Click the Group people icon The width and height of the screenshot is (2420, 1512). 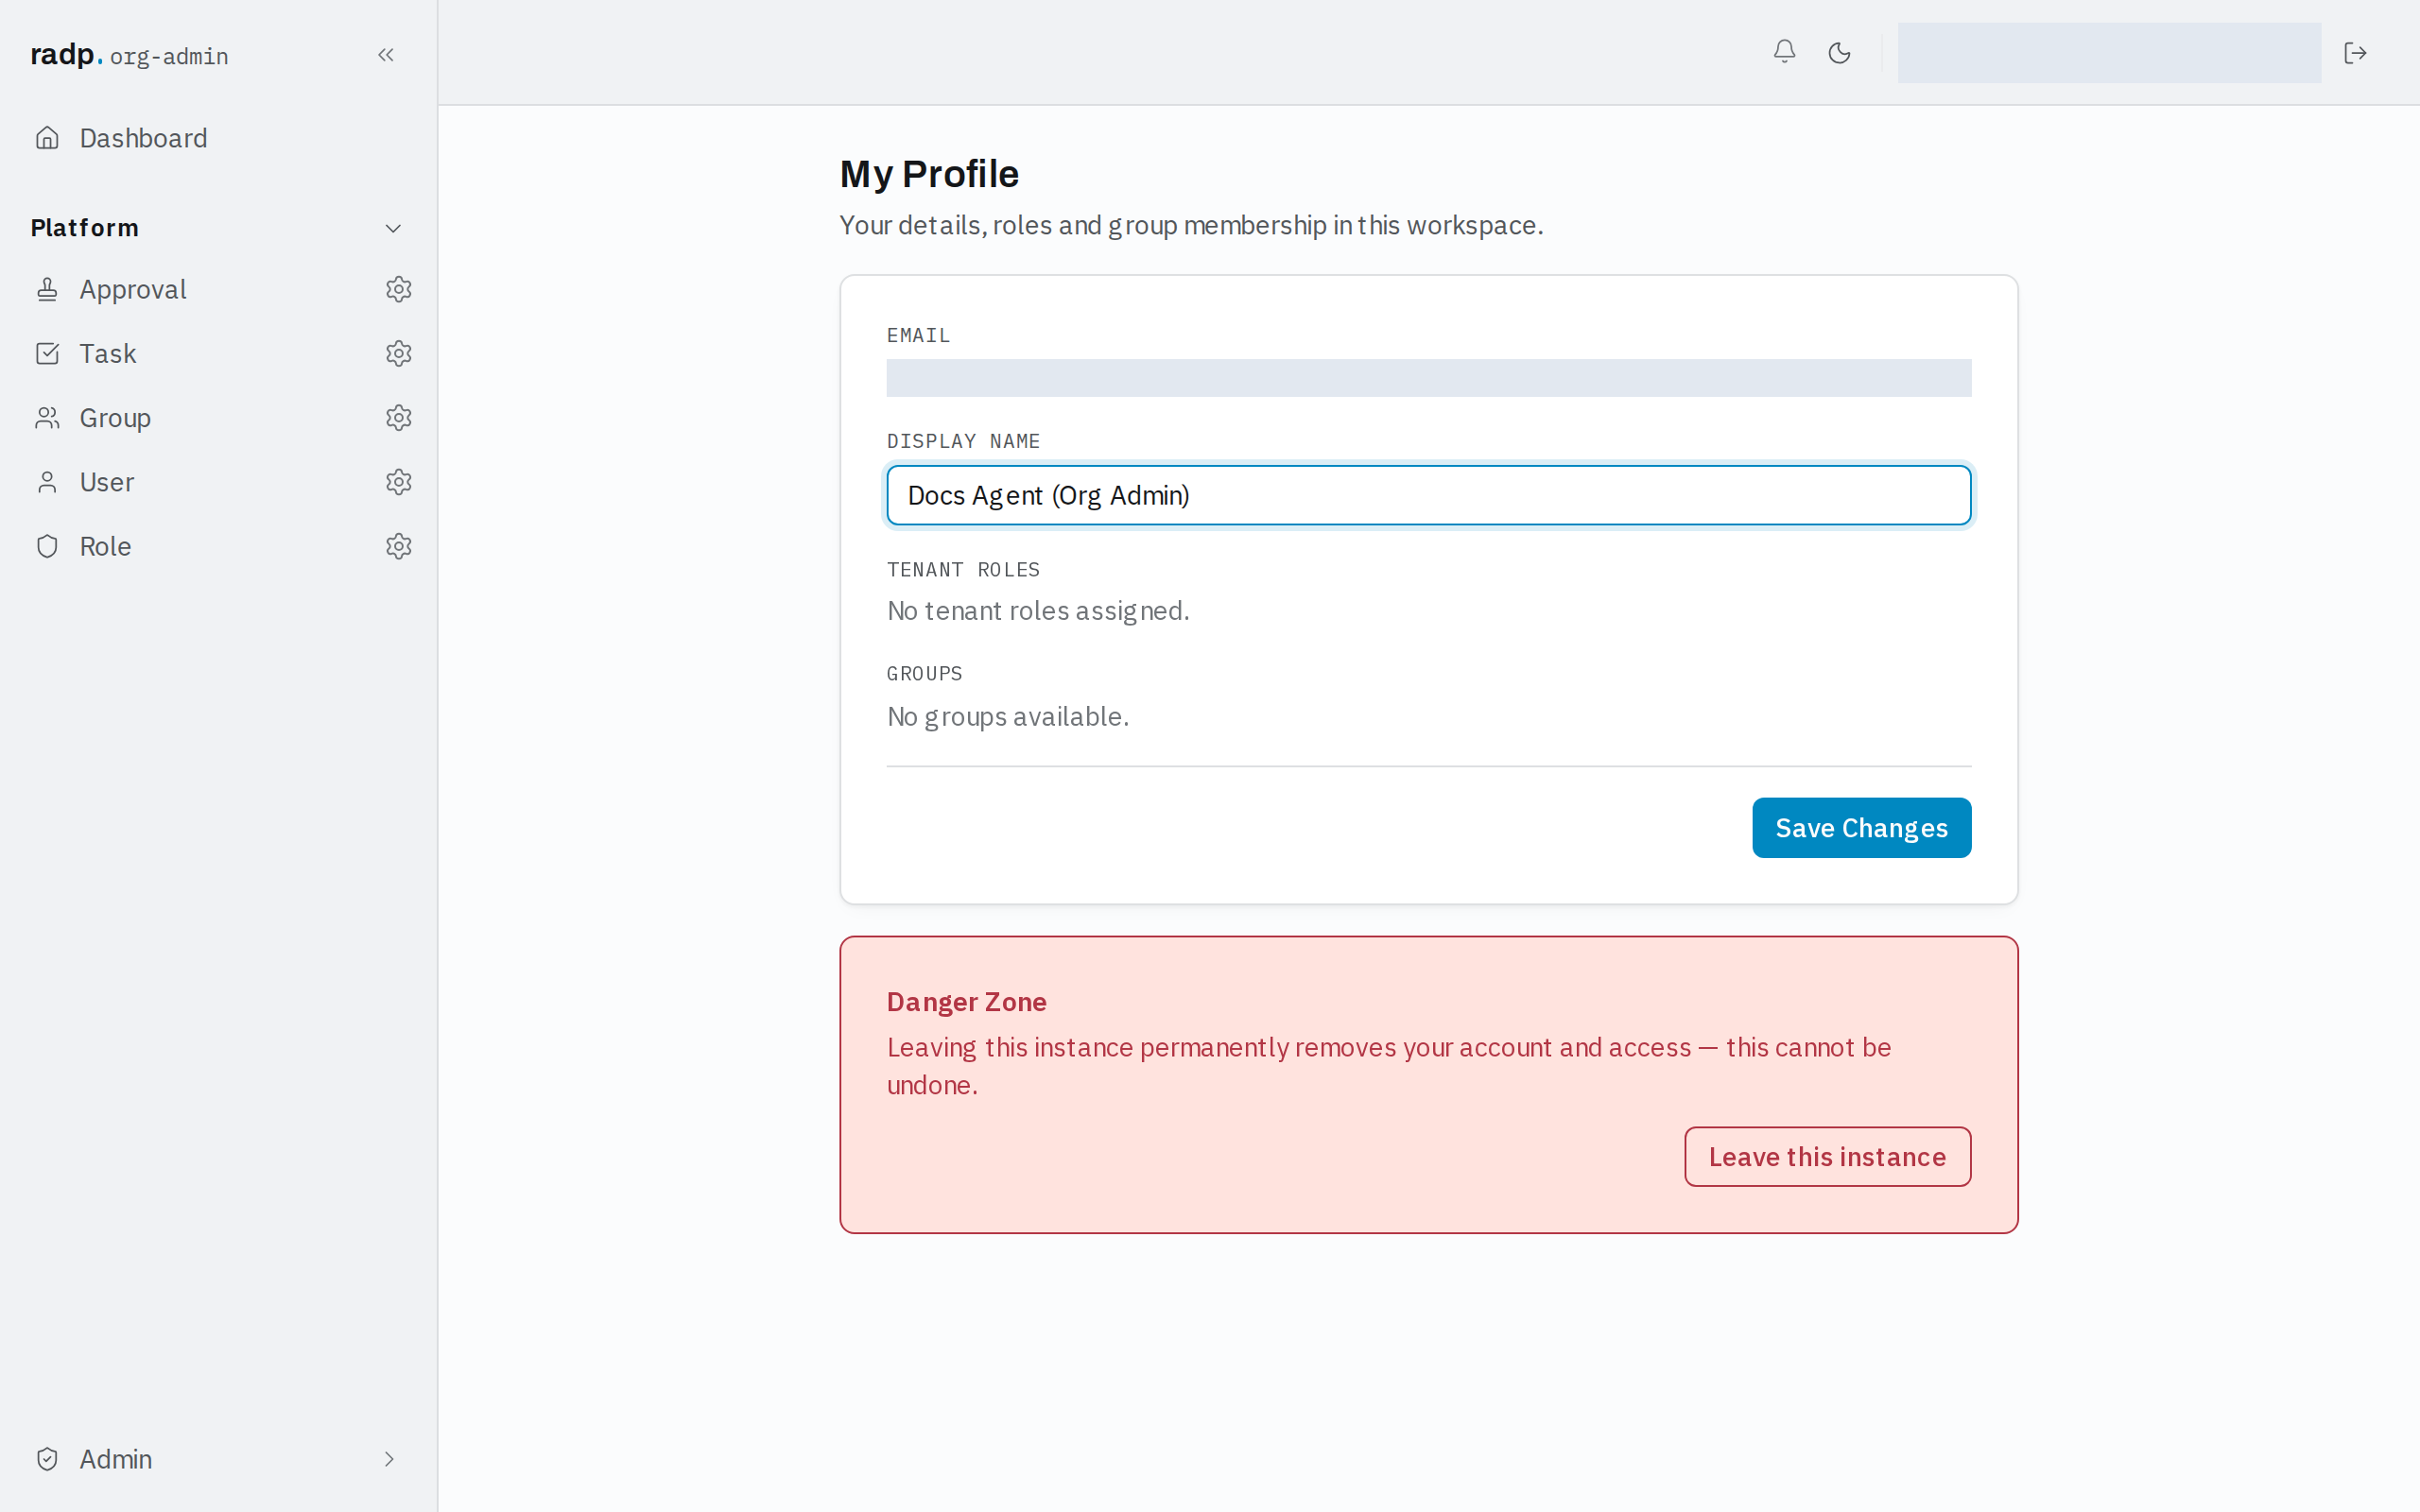click(x=47, y=418)
